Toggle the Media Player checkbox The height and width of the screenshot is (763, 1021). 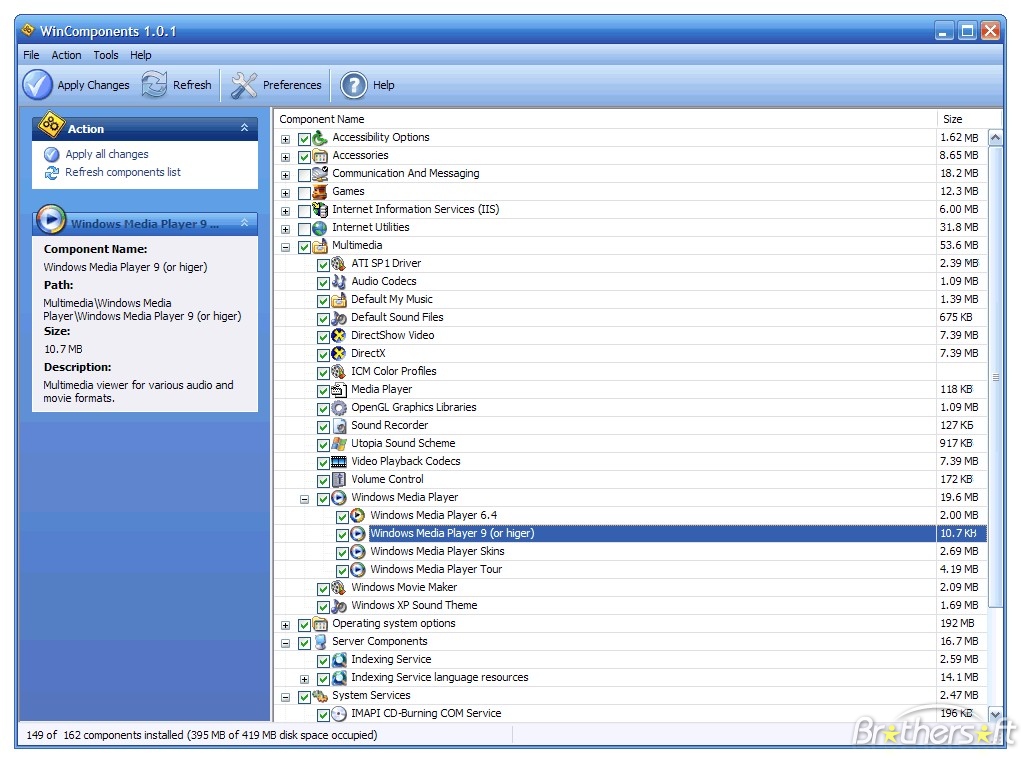[323, 391]
